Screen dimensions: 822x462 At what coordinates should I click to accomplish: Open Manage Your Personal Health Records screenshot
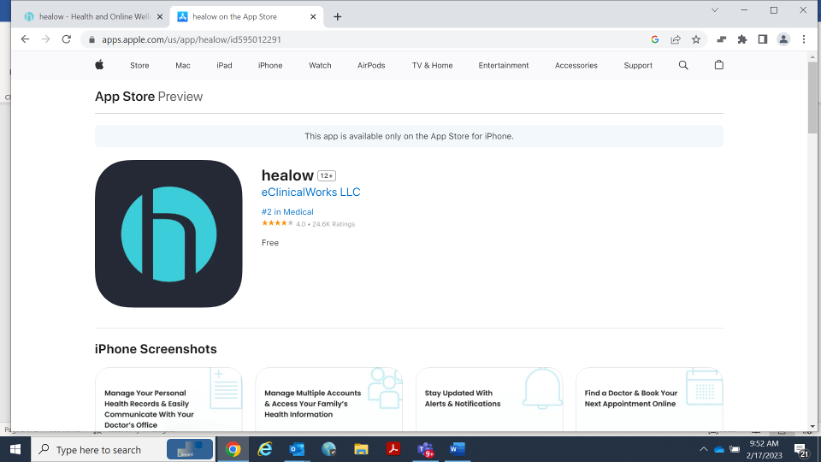point(169,399)
